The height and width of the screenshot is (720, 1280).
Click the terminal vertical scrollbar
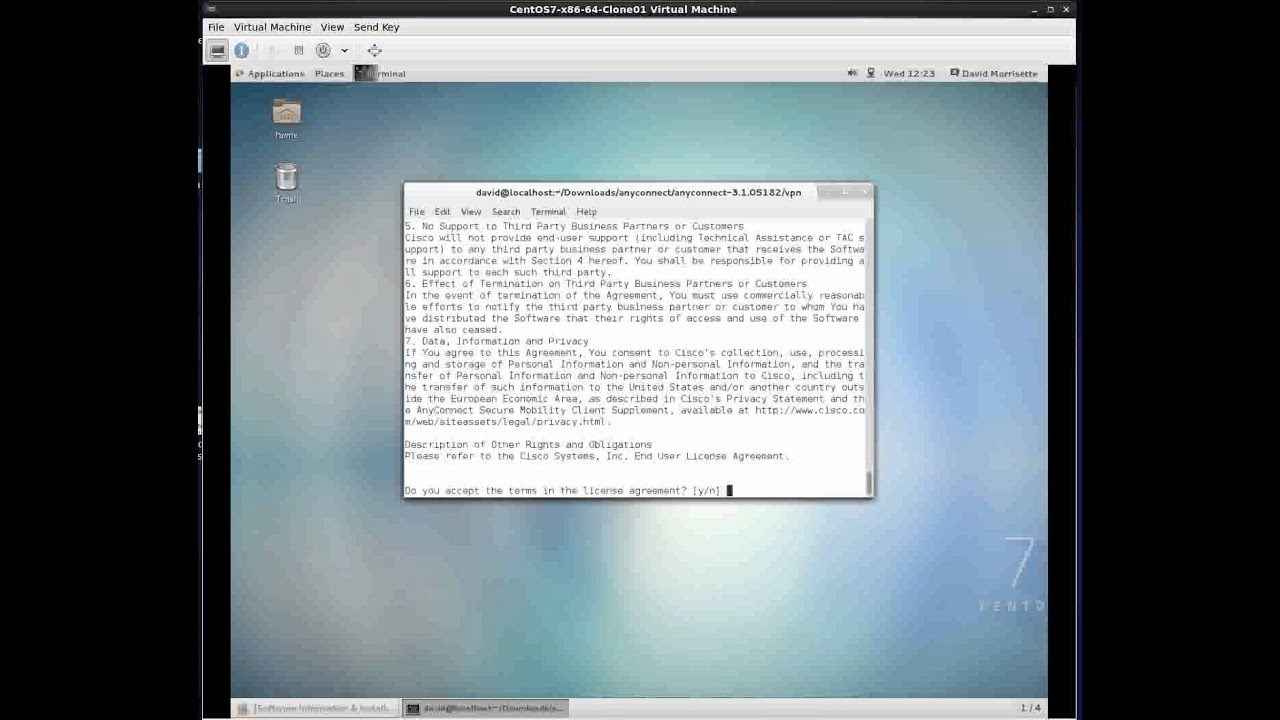click(x=868, y=357)
